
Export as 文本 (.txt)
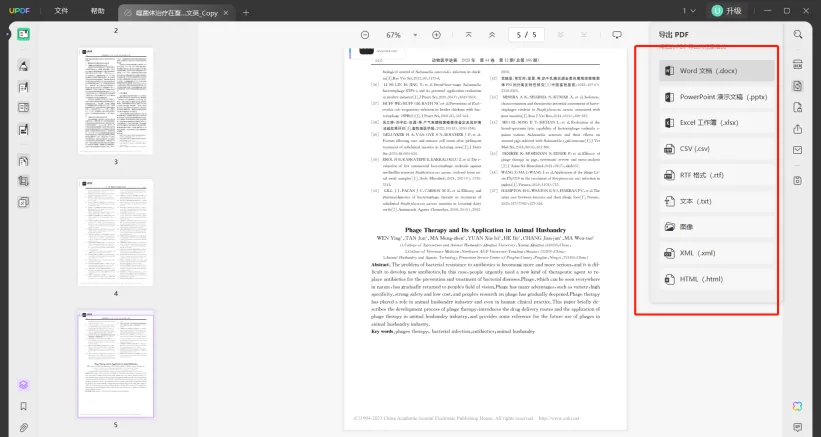(x=717, y=201)
